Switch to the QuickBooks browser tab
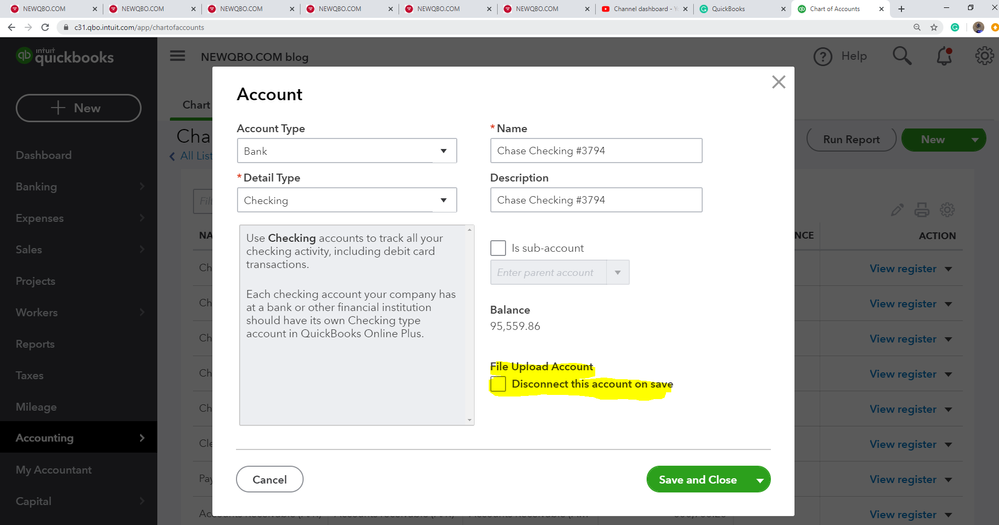Screen dimensions: 999x525 740,9
